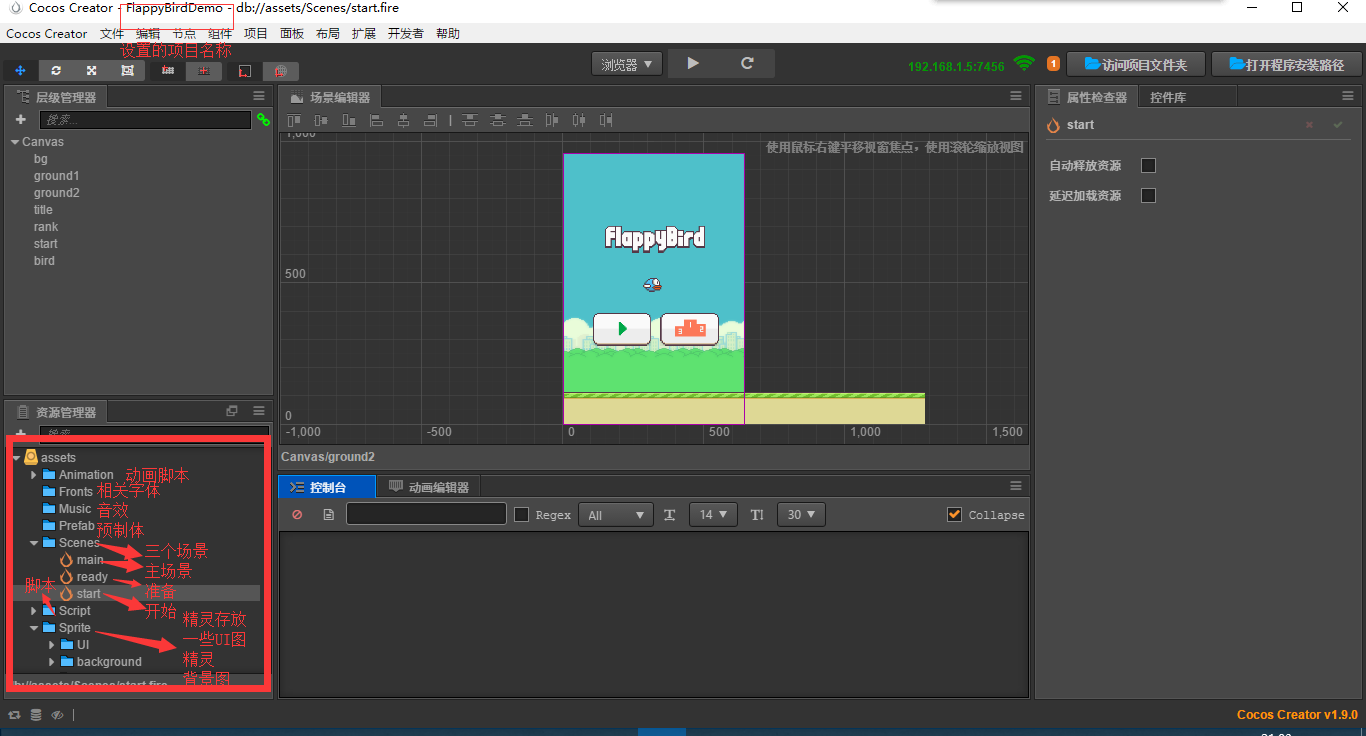Switch gizmo to world rotation mode

pyautogui.click(x=281, y=71)
